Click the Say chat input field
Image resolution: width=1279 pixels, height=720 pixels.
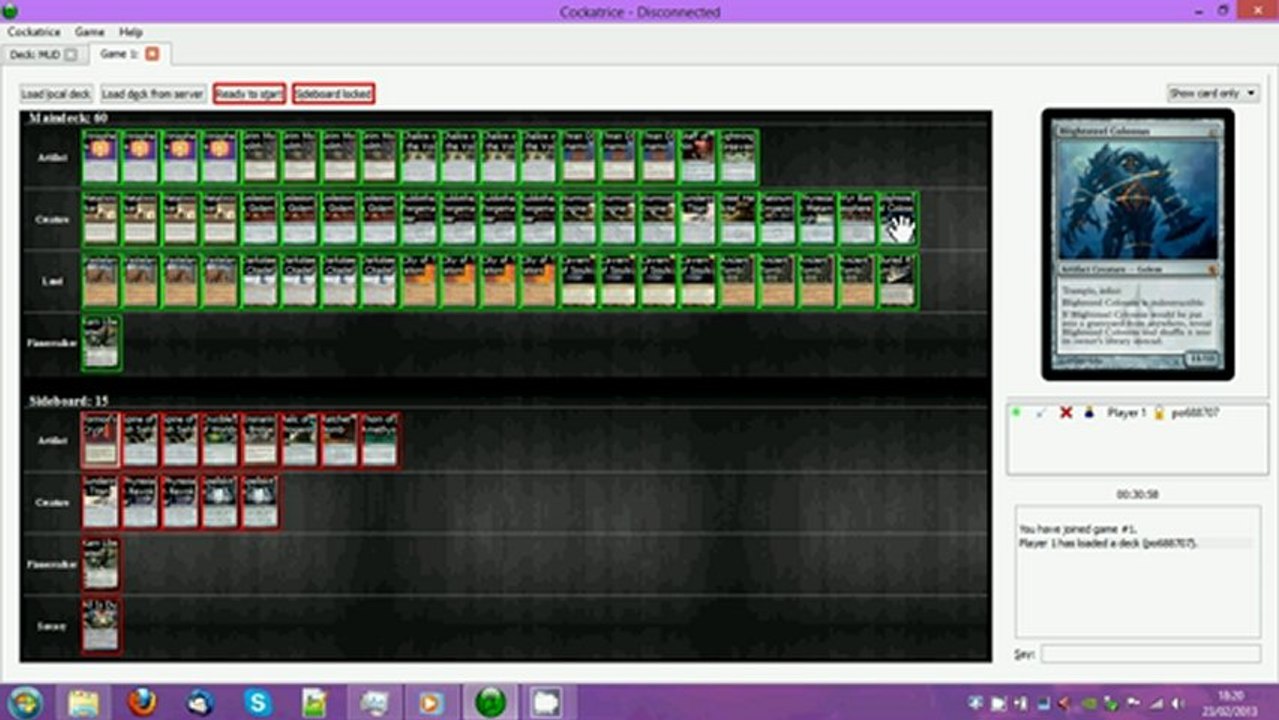tap(1150, 654)
